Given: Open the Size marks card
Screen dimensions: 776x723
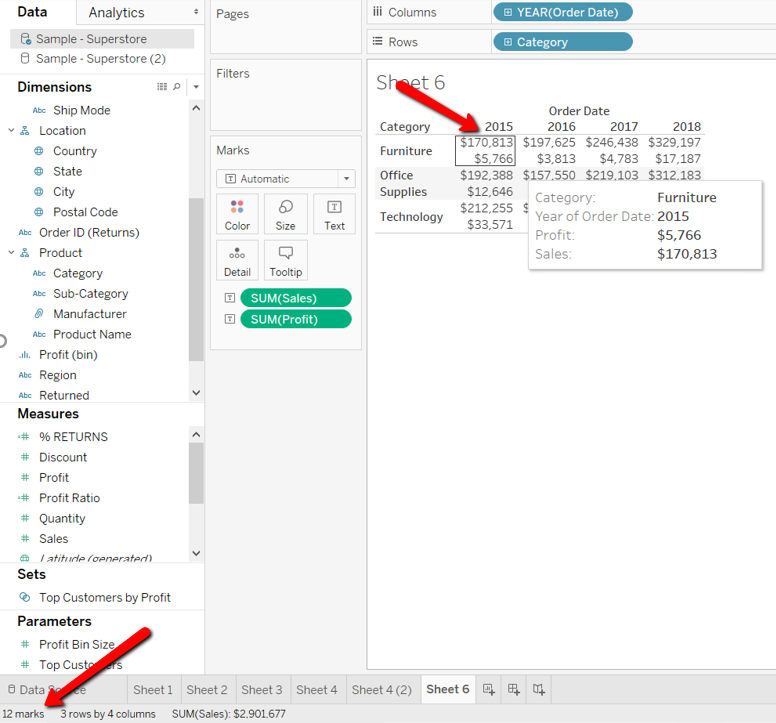Looking at the screenshot, I should (286, 214).
